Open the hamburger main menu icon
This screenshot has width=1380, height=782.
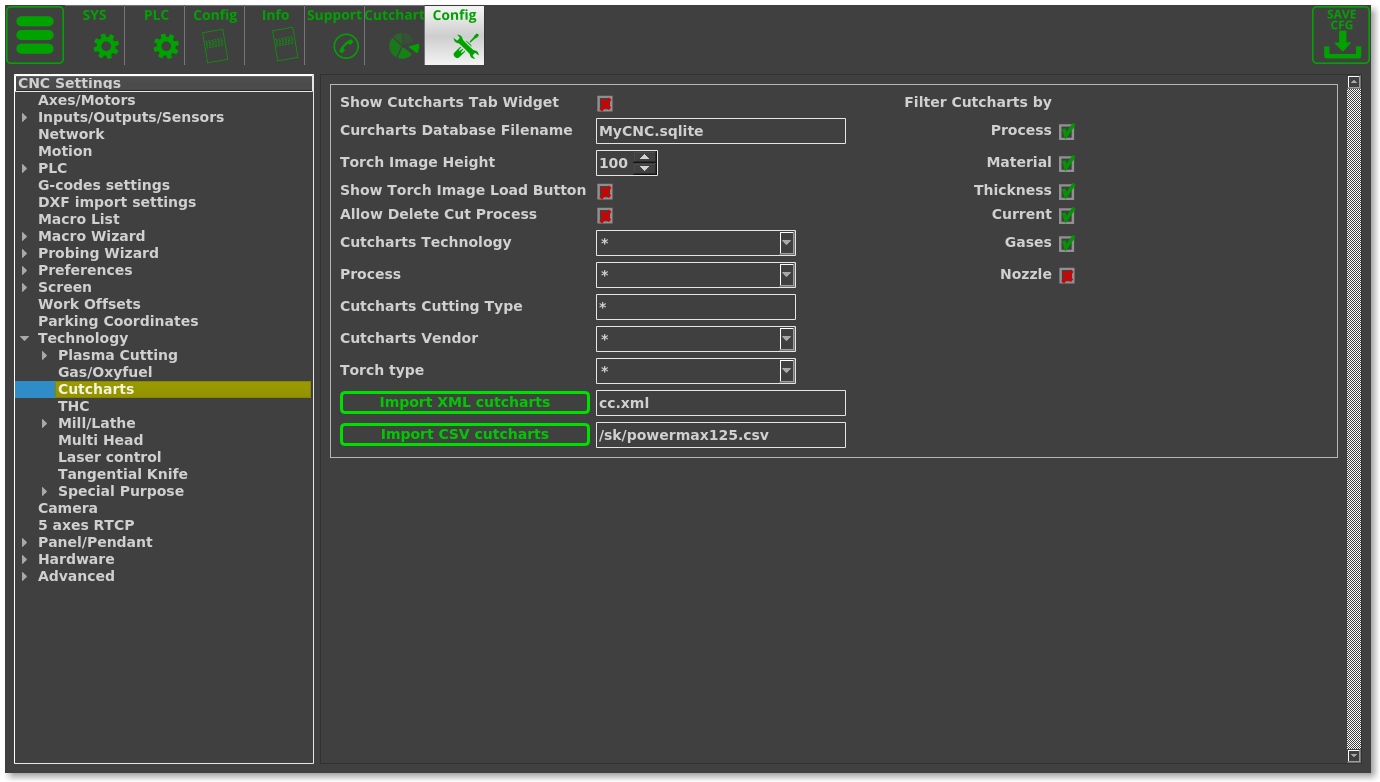(x=35, y=35)
